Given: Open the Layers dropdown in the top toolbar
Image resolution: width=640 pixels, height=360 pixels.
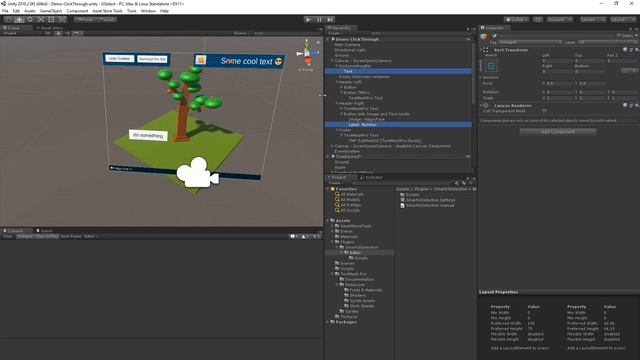Looking at the screenshot, I should (x=593, y=20).
